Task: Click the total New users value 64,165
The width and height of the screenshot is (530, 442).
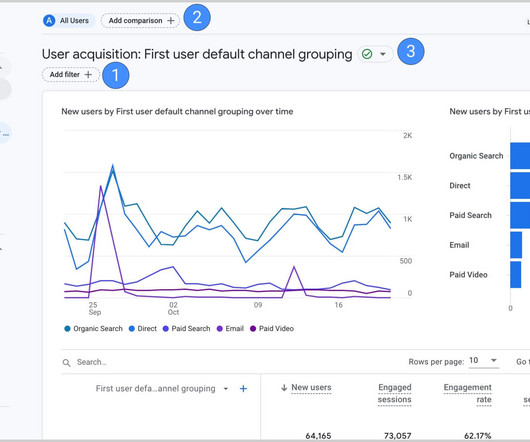Action: 318,436
